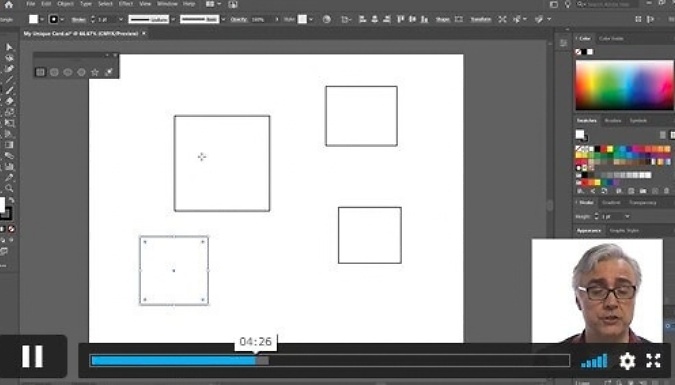Click the Swatch Libraries menu icon
Image resolution: width=675 pixels, height=385 pixels.
click(x=581, y=191)
